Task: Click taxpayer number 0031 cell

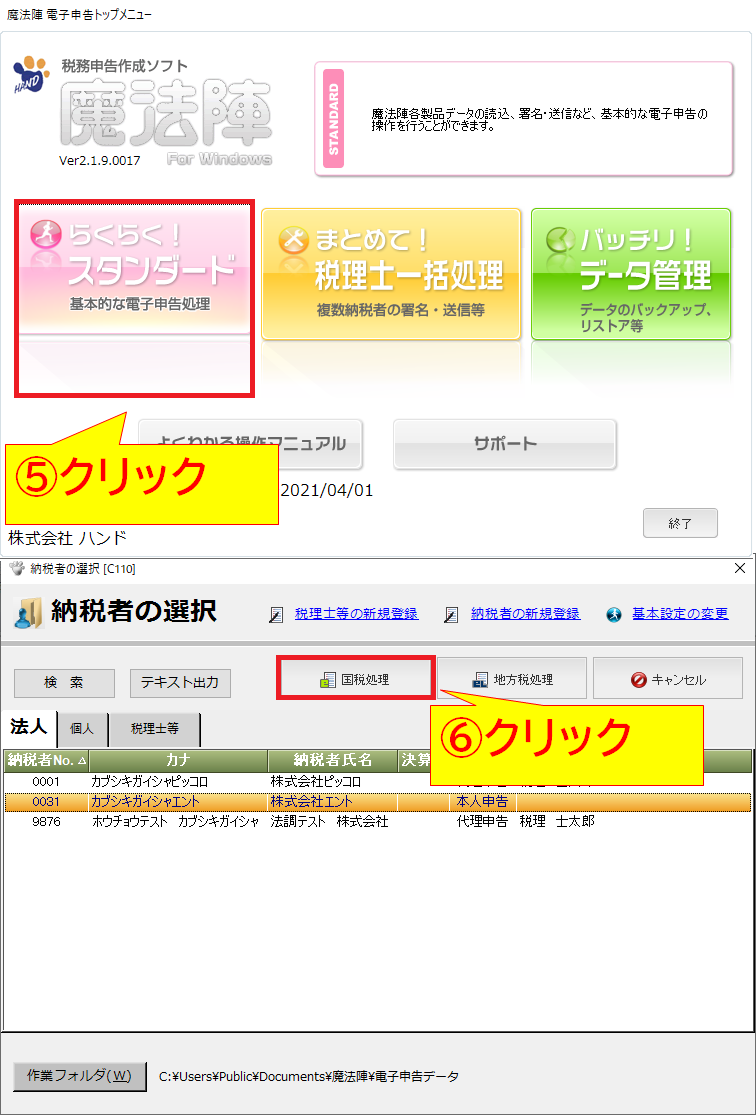Action: point(46,802)
